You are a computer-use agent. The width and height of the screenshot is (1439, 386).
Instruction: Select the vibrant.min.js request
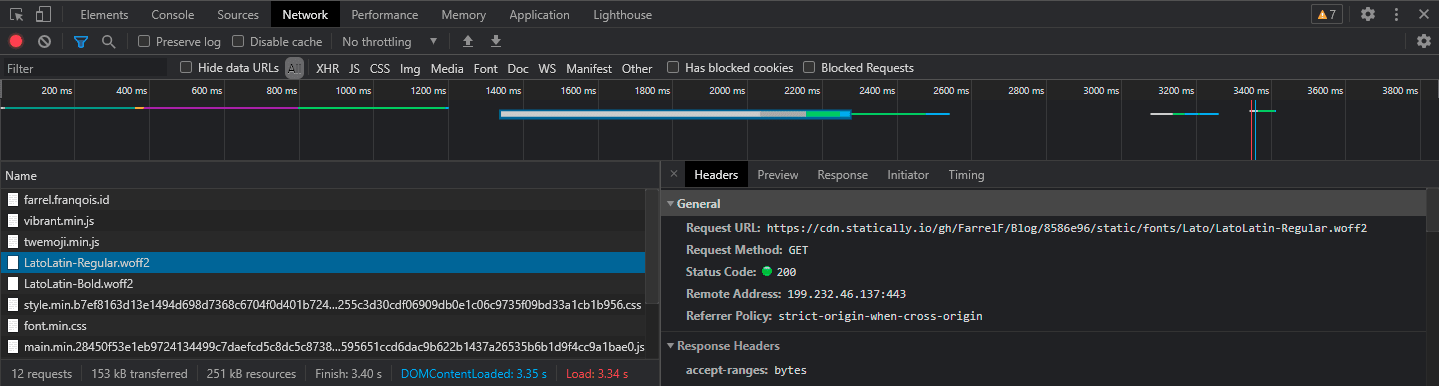(x=323, y=220)
